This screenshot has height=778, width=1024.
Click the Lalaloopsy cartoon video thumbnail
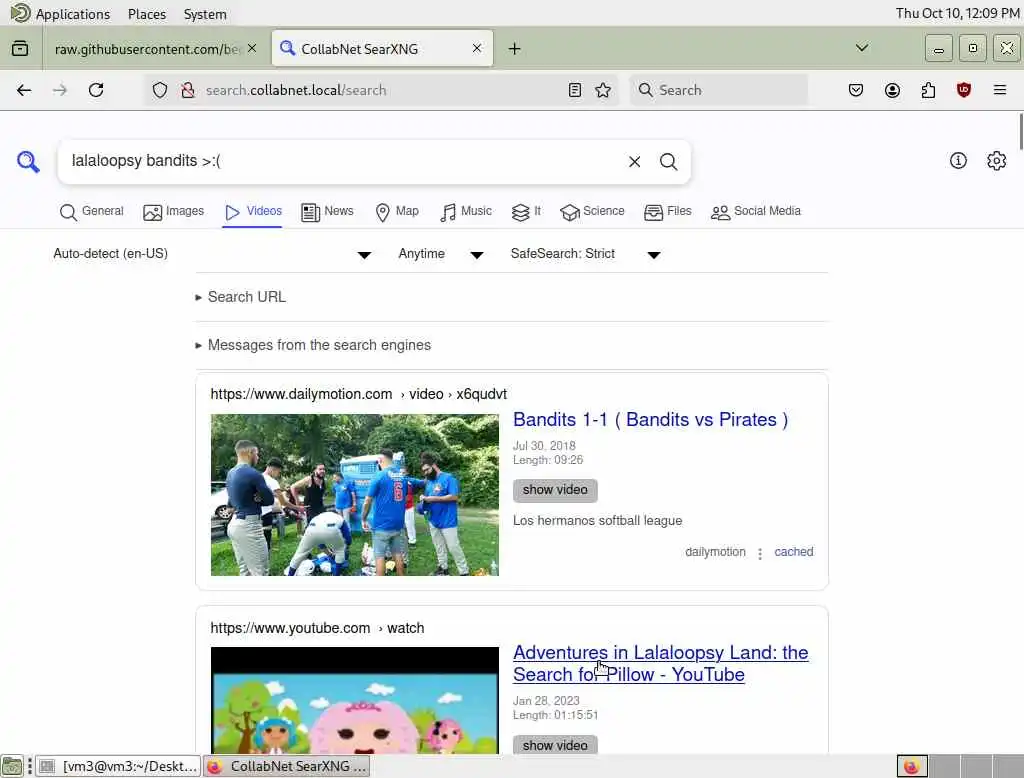(x=355, y=700)
